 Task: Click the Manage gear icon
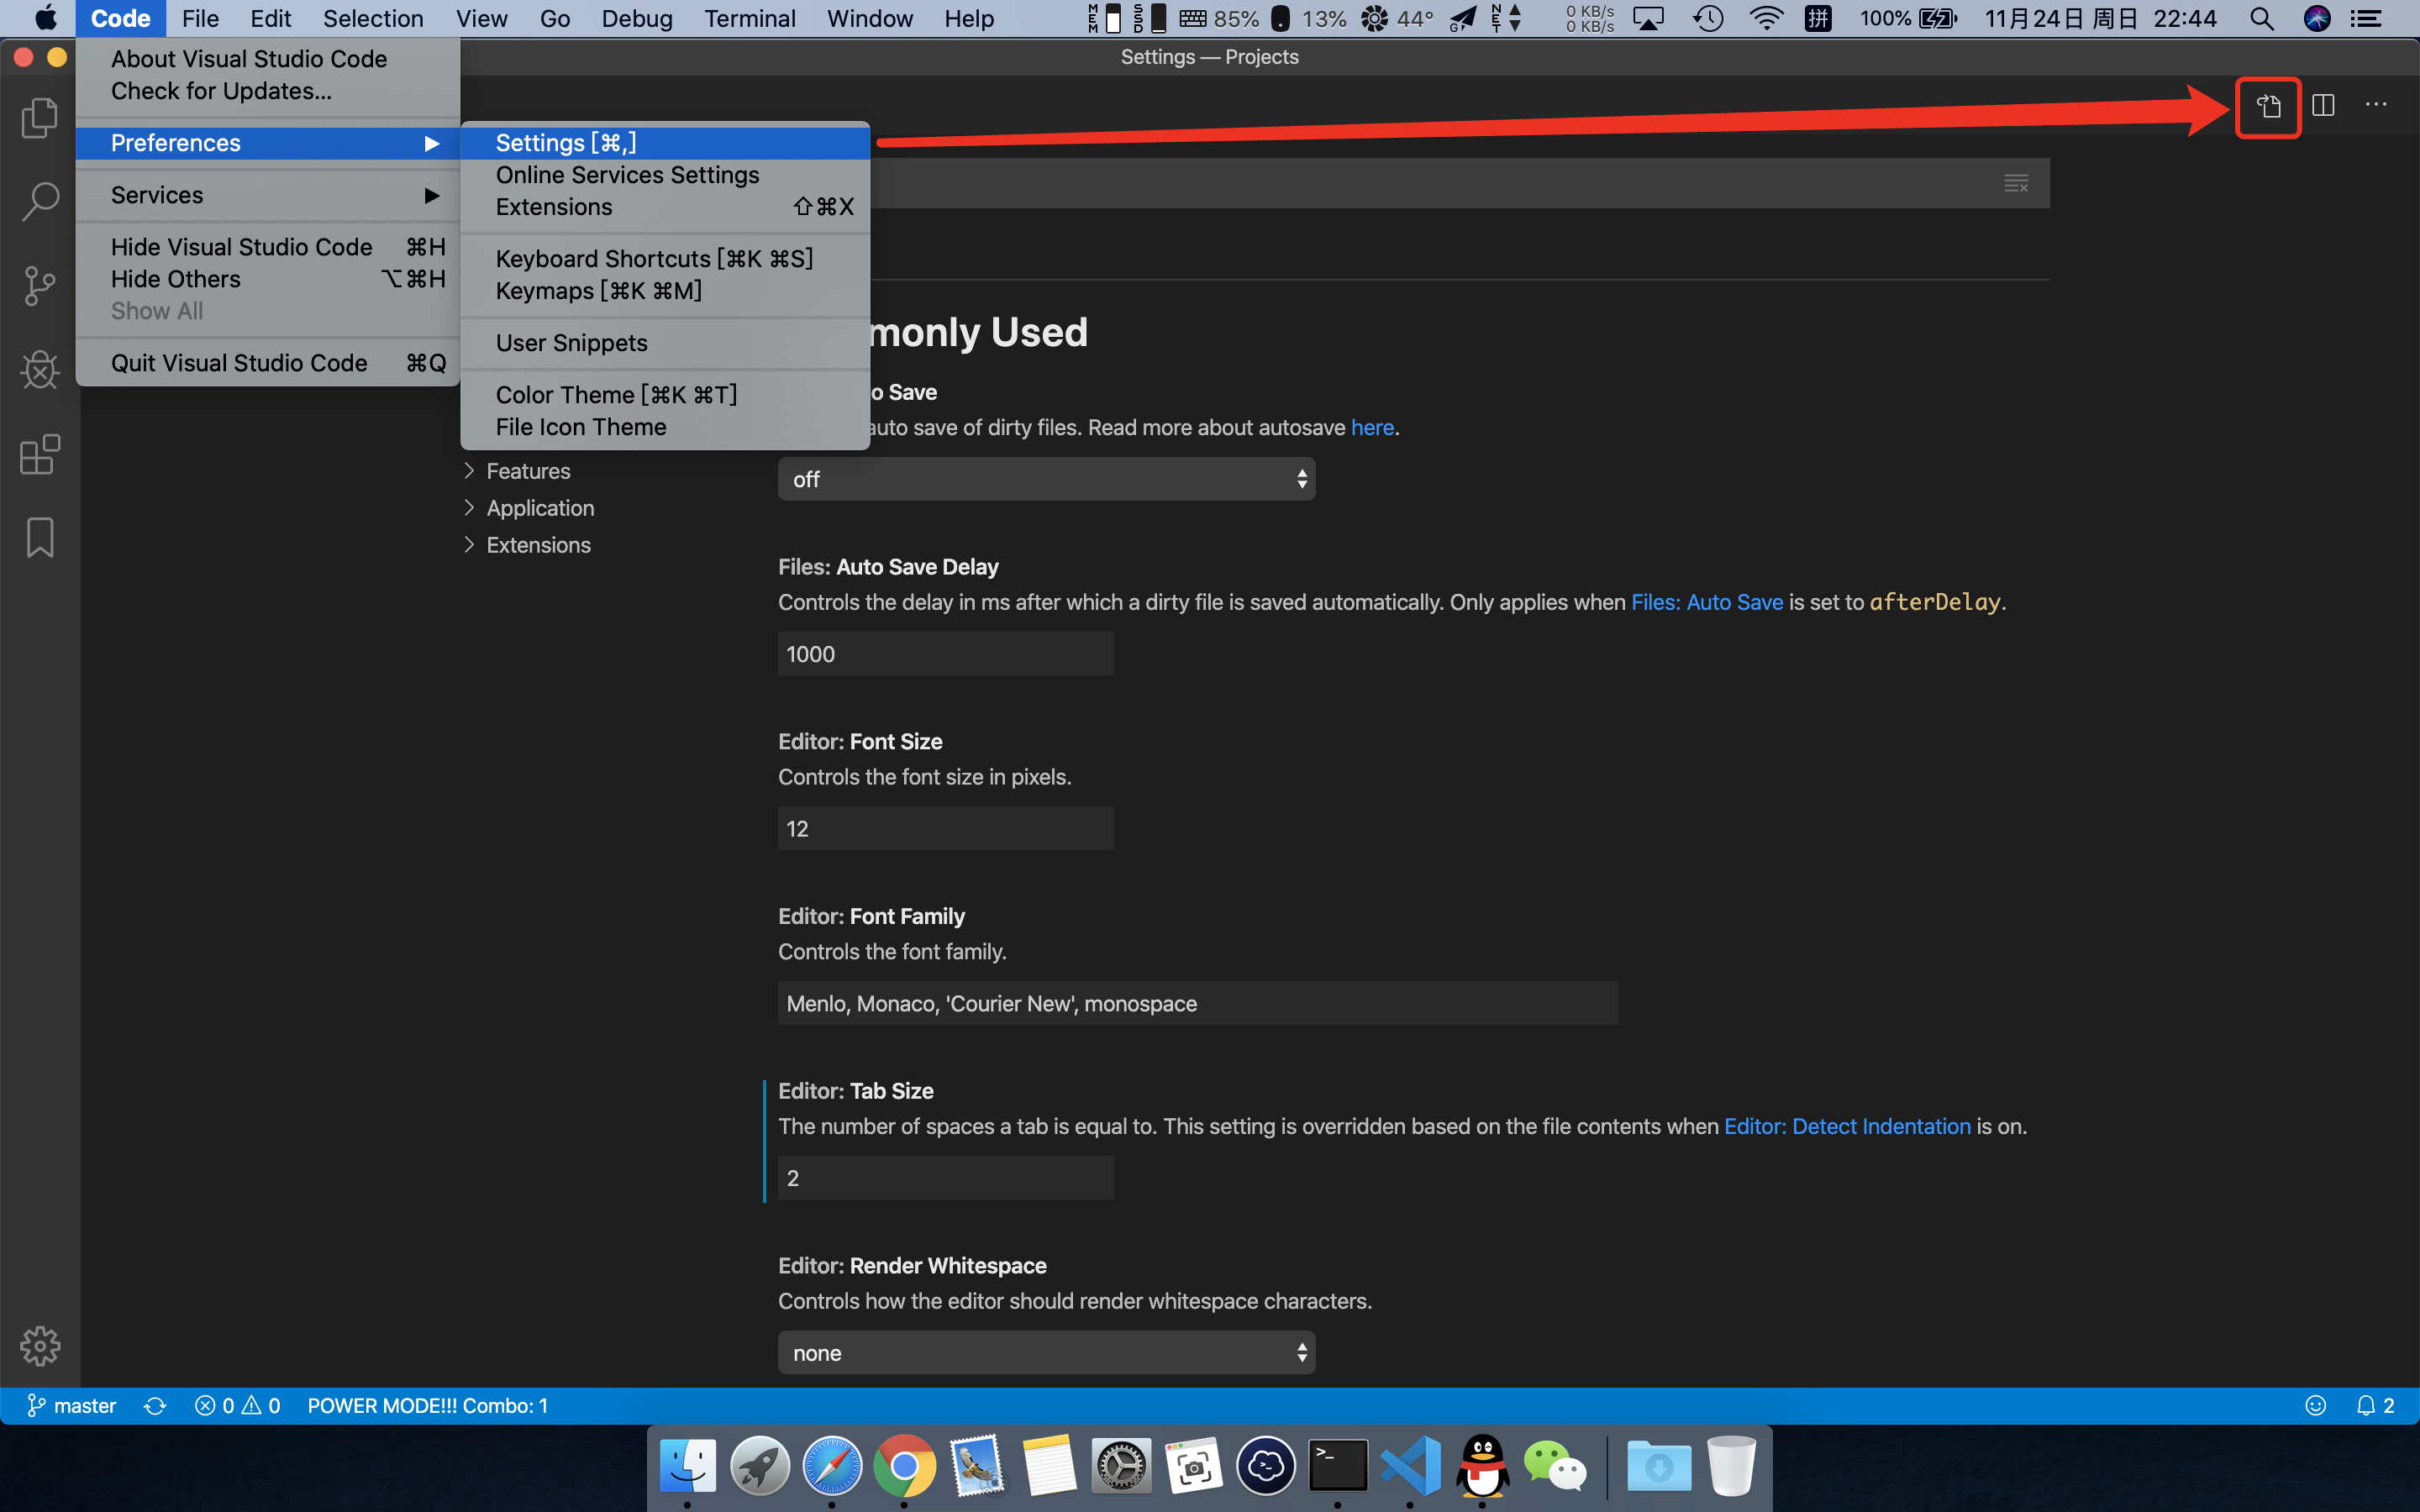40,1346
